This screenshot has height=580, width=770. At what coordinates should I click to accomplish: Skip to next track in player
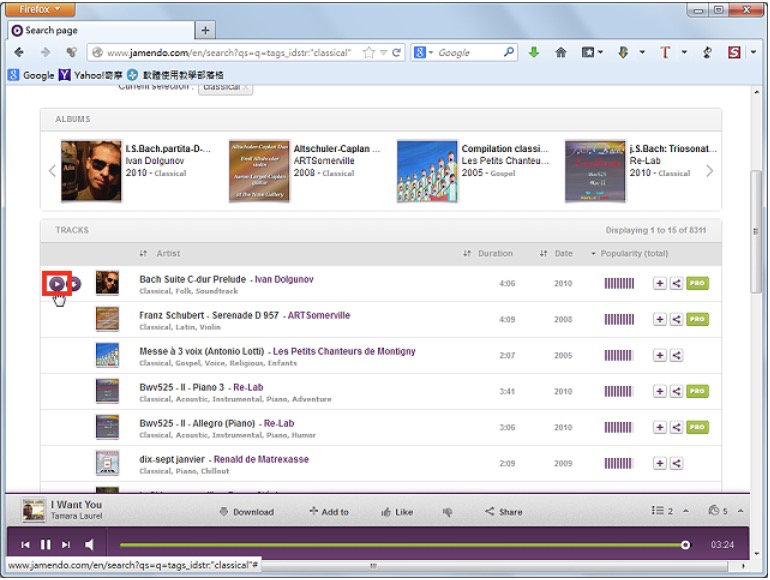coord(66,545)
